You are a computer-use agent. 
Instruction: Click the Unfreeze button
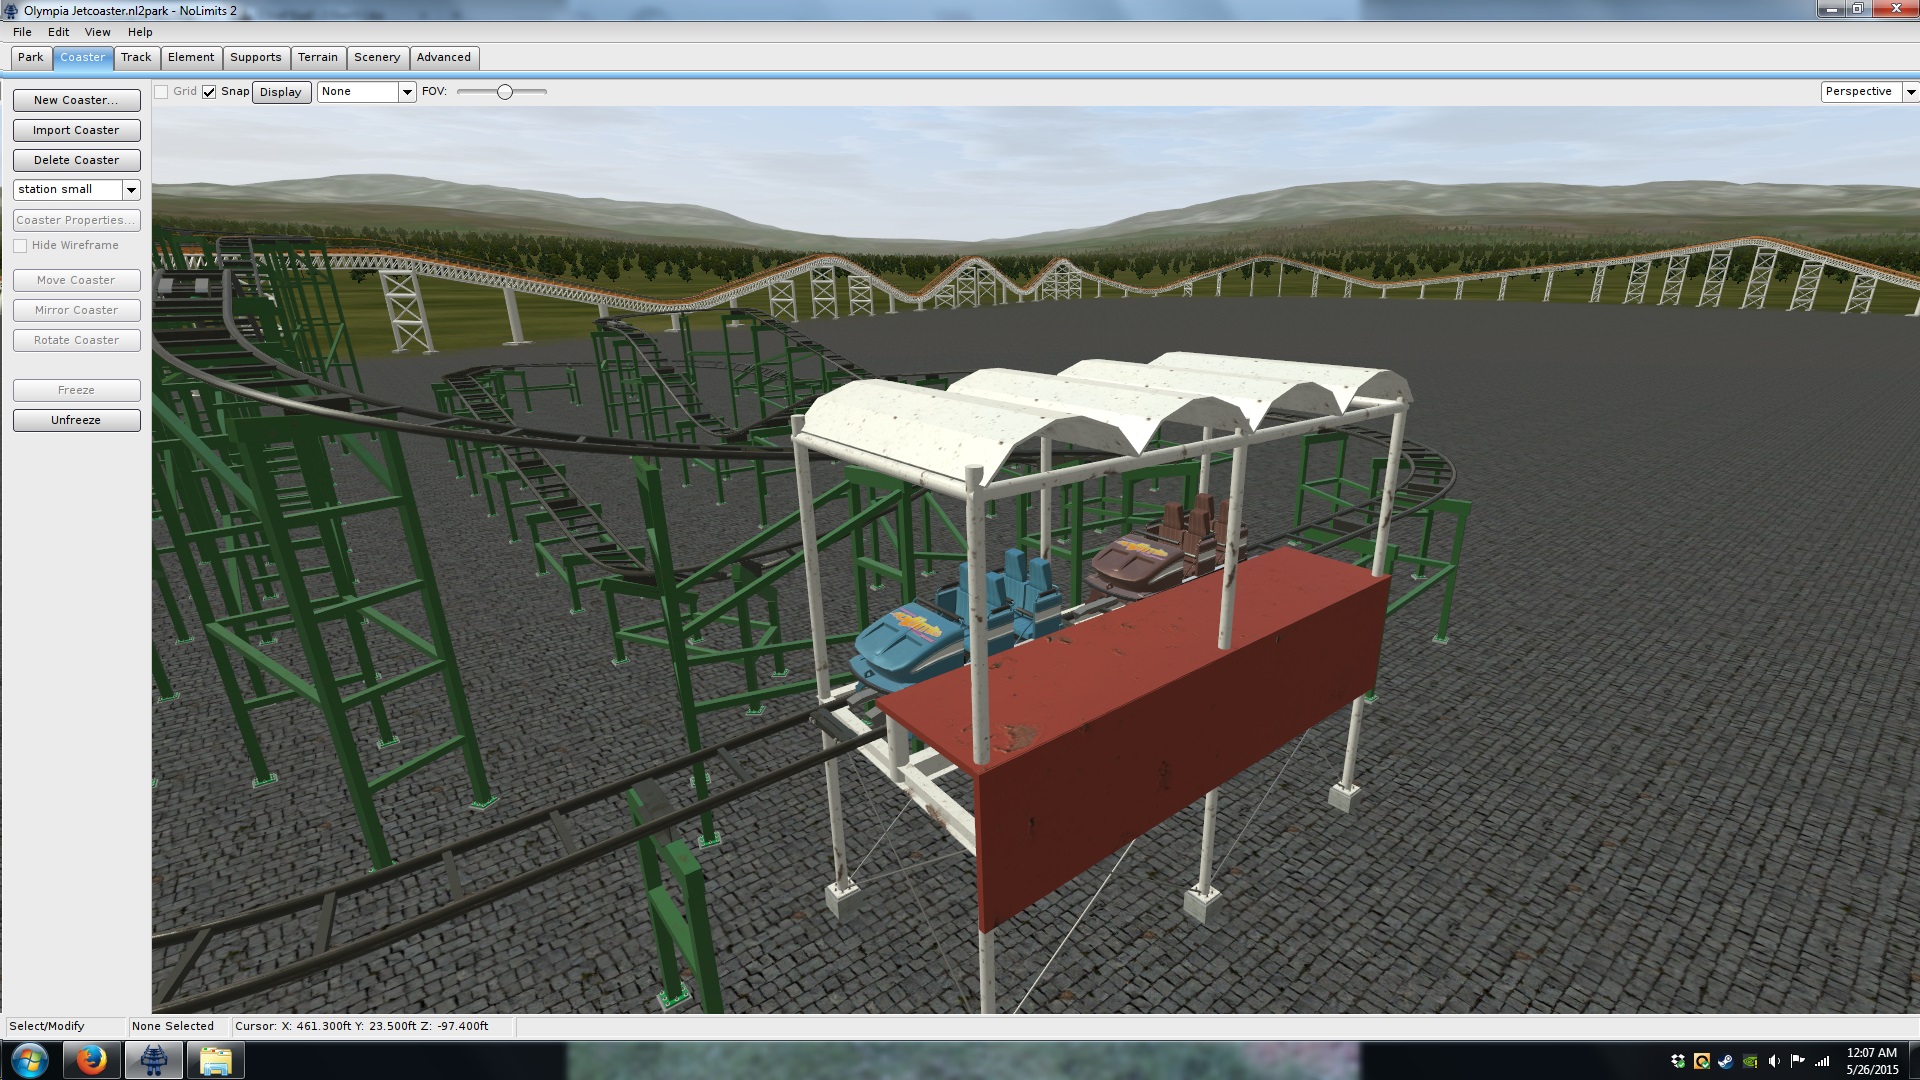click(76, 420)
